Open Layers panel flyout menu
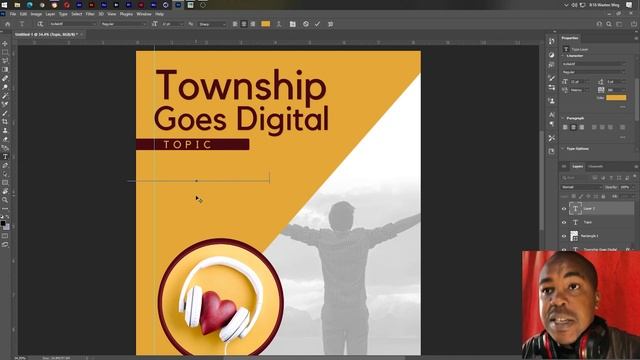640x360 pixels. 636,167
